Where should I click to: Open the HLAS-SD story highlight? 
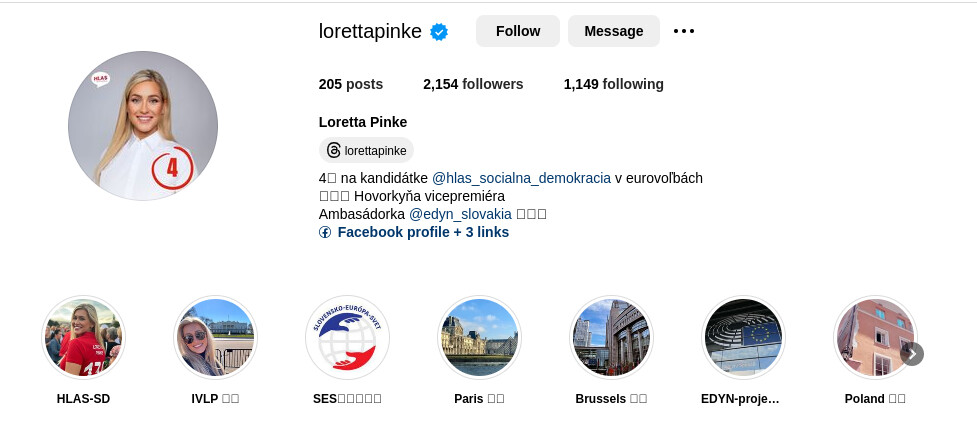click(x=83, y=337)
